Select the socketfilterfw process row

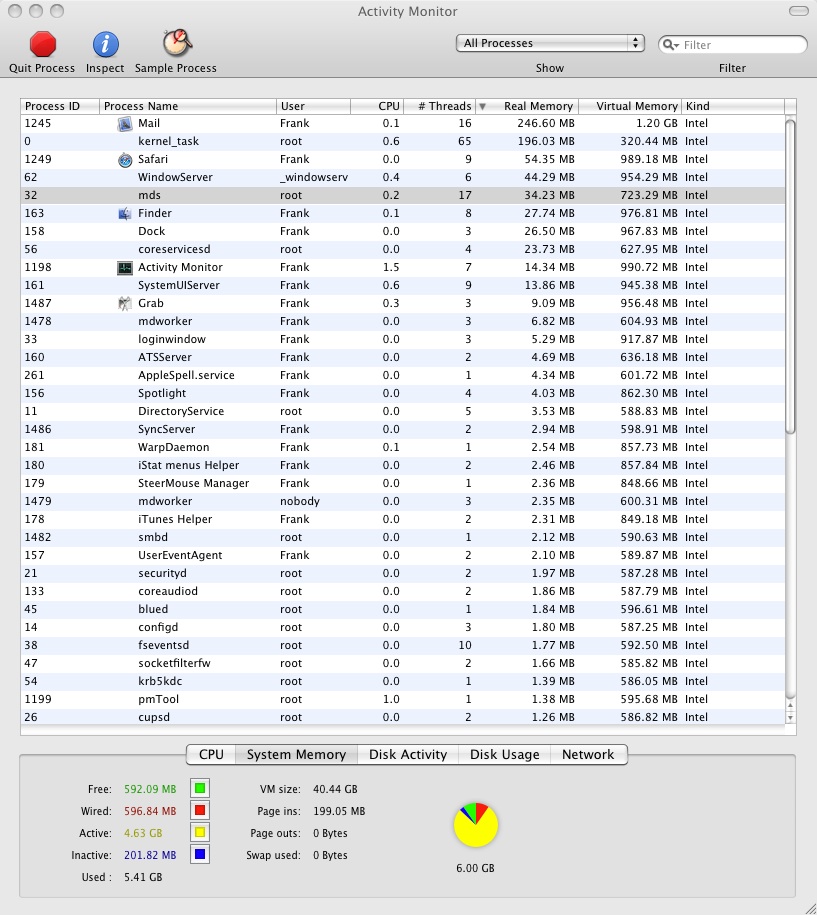click(403, 663)
